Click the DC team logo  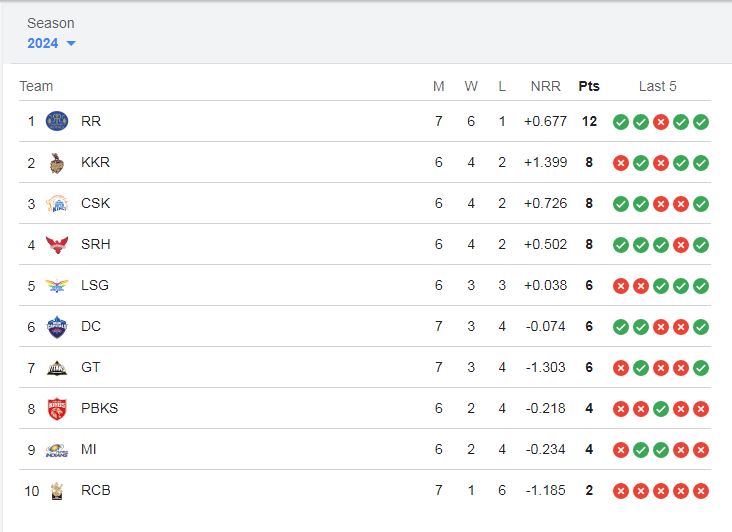coord(57,327)
